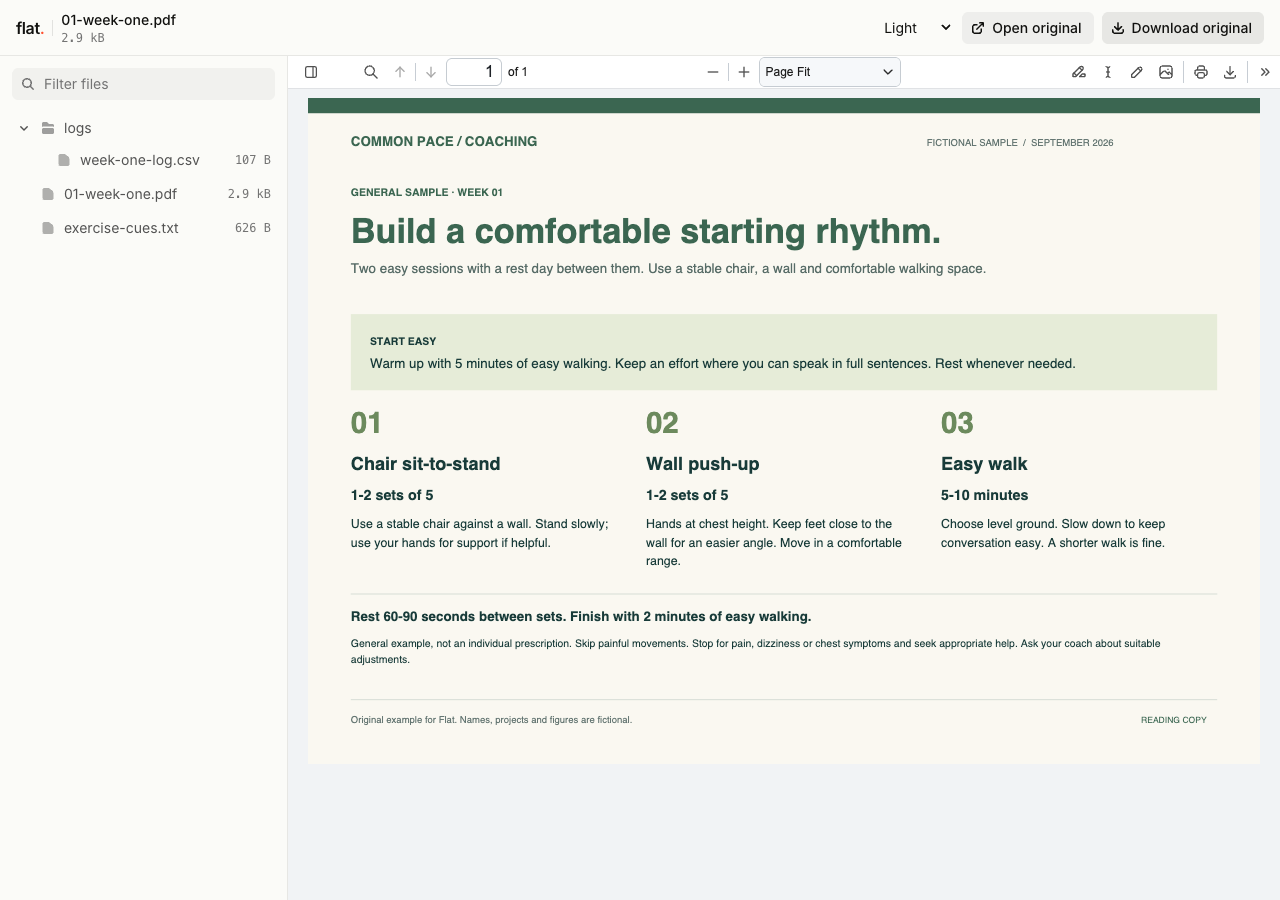
Task: Toggle the PDF viewer sidebar
Action: tap(311, 72)
